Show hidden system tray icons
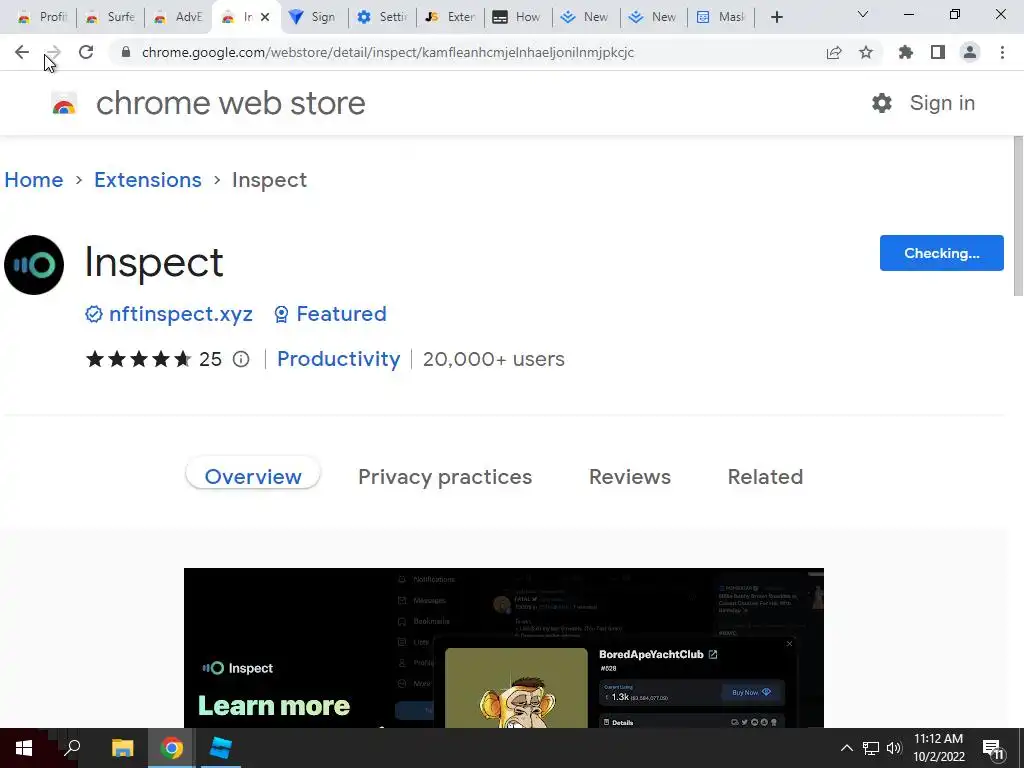Viewport: 1024px width, 768px height. point(846,748)
